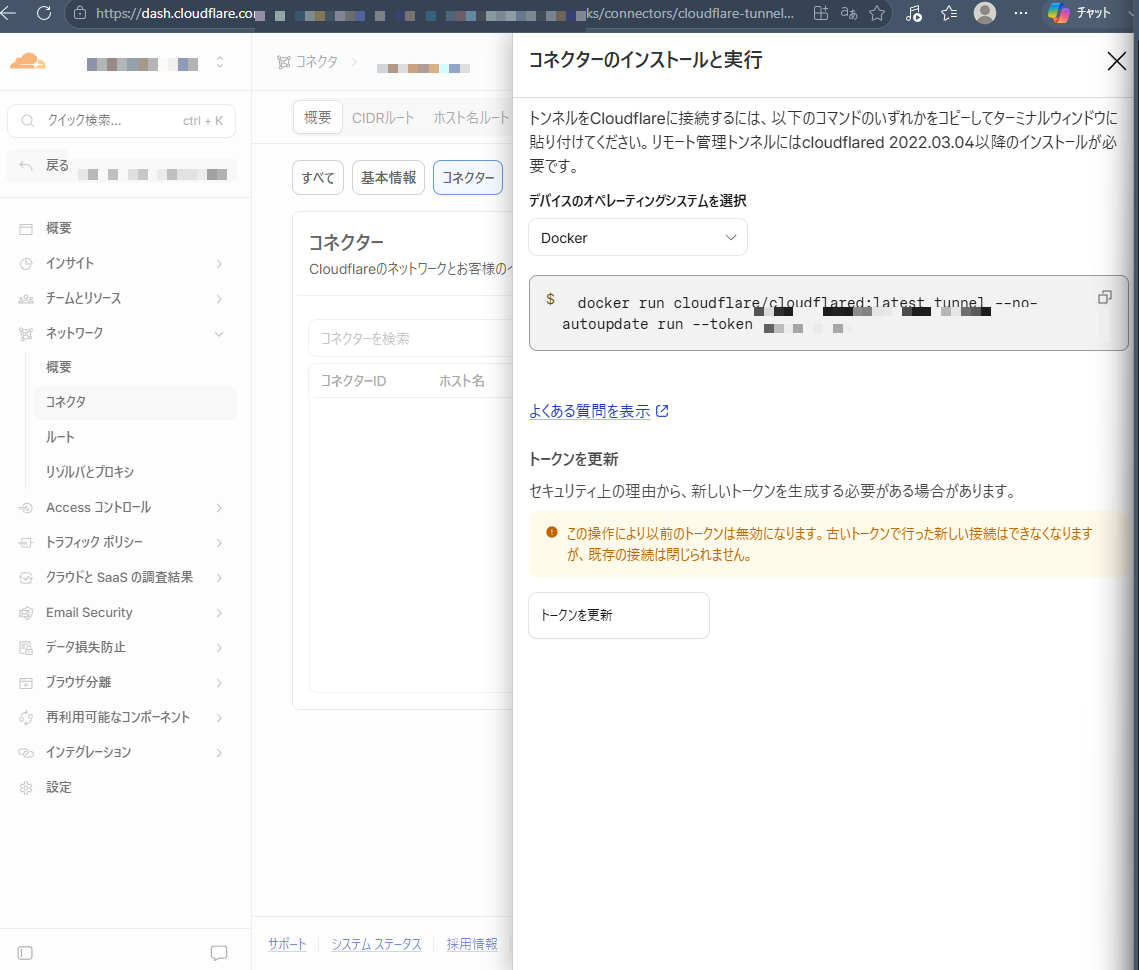Collapse the ネットワーク section chevron
1139x970 pixels.
[219, 334]
